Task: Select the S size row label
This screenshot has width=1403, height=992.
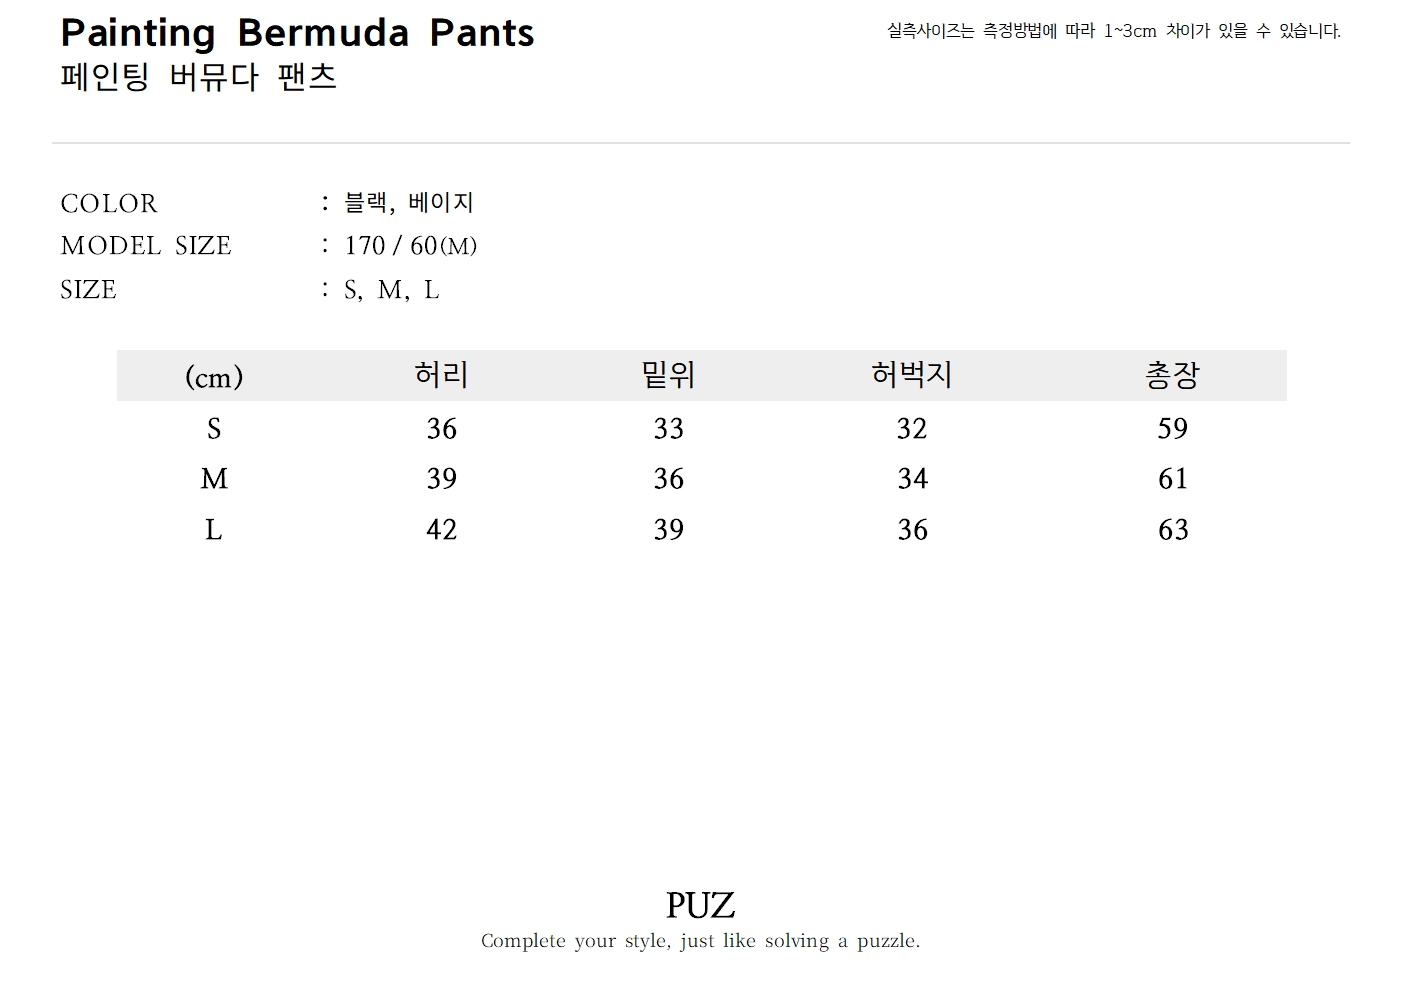Action: coord(213,429)
